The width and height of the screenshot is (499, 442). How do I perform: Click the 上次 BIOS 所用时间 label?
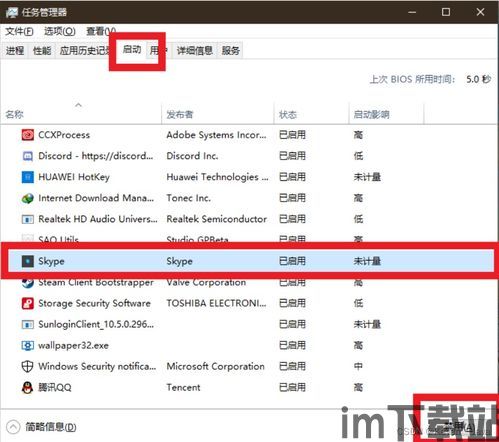tap(412, 79)
